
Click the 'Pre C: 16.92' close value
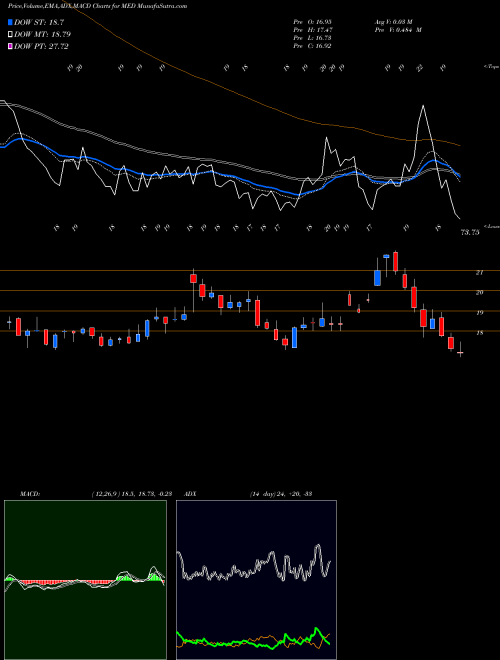[x=313, y=46]
